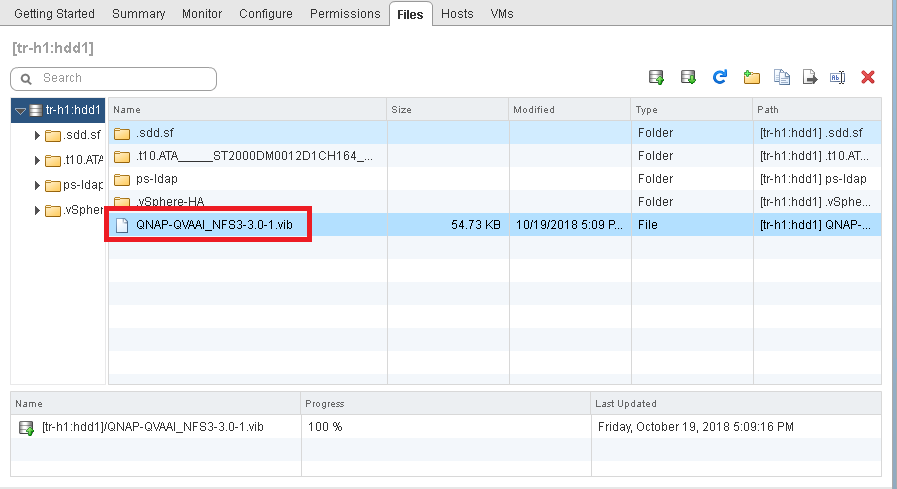
Task: Switch to the Configure tab
Action: 266,14
